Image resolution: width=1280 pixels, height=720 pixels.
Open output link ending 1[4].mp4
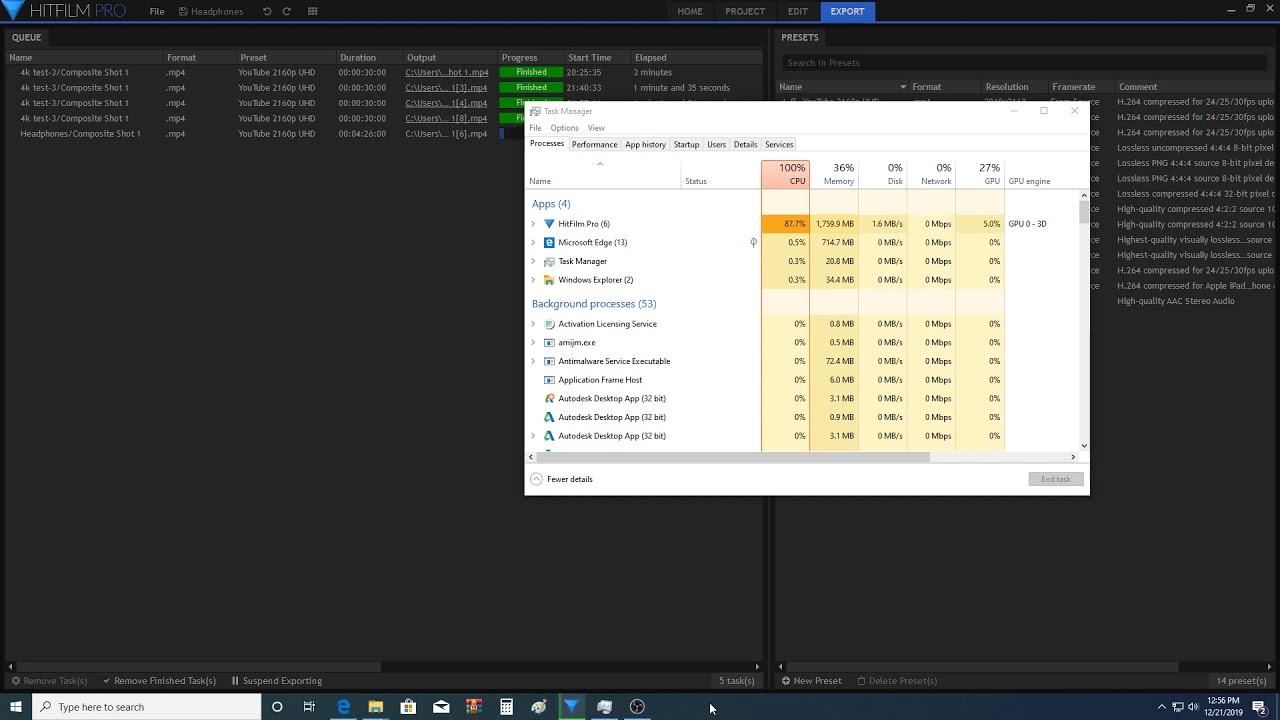[447, 103]
